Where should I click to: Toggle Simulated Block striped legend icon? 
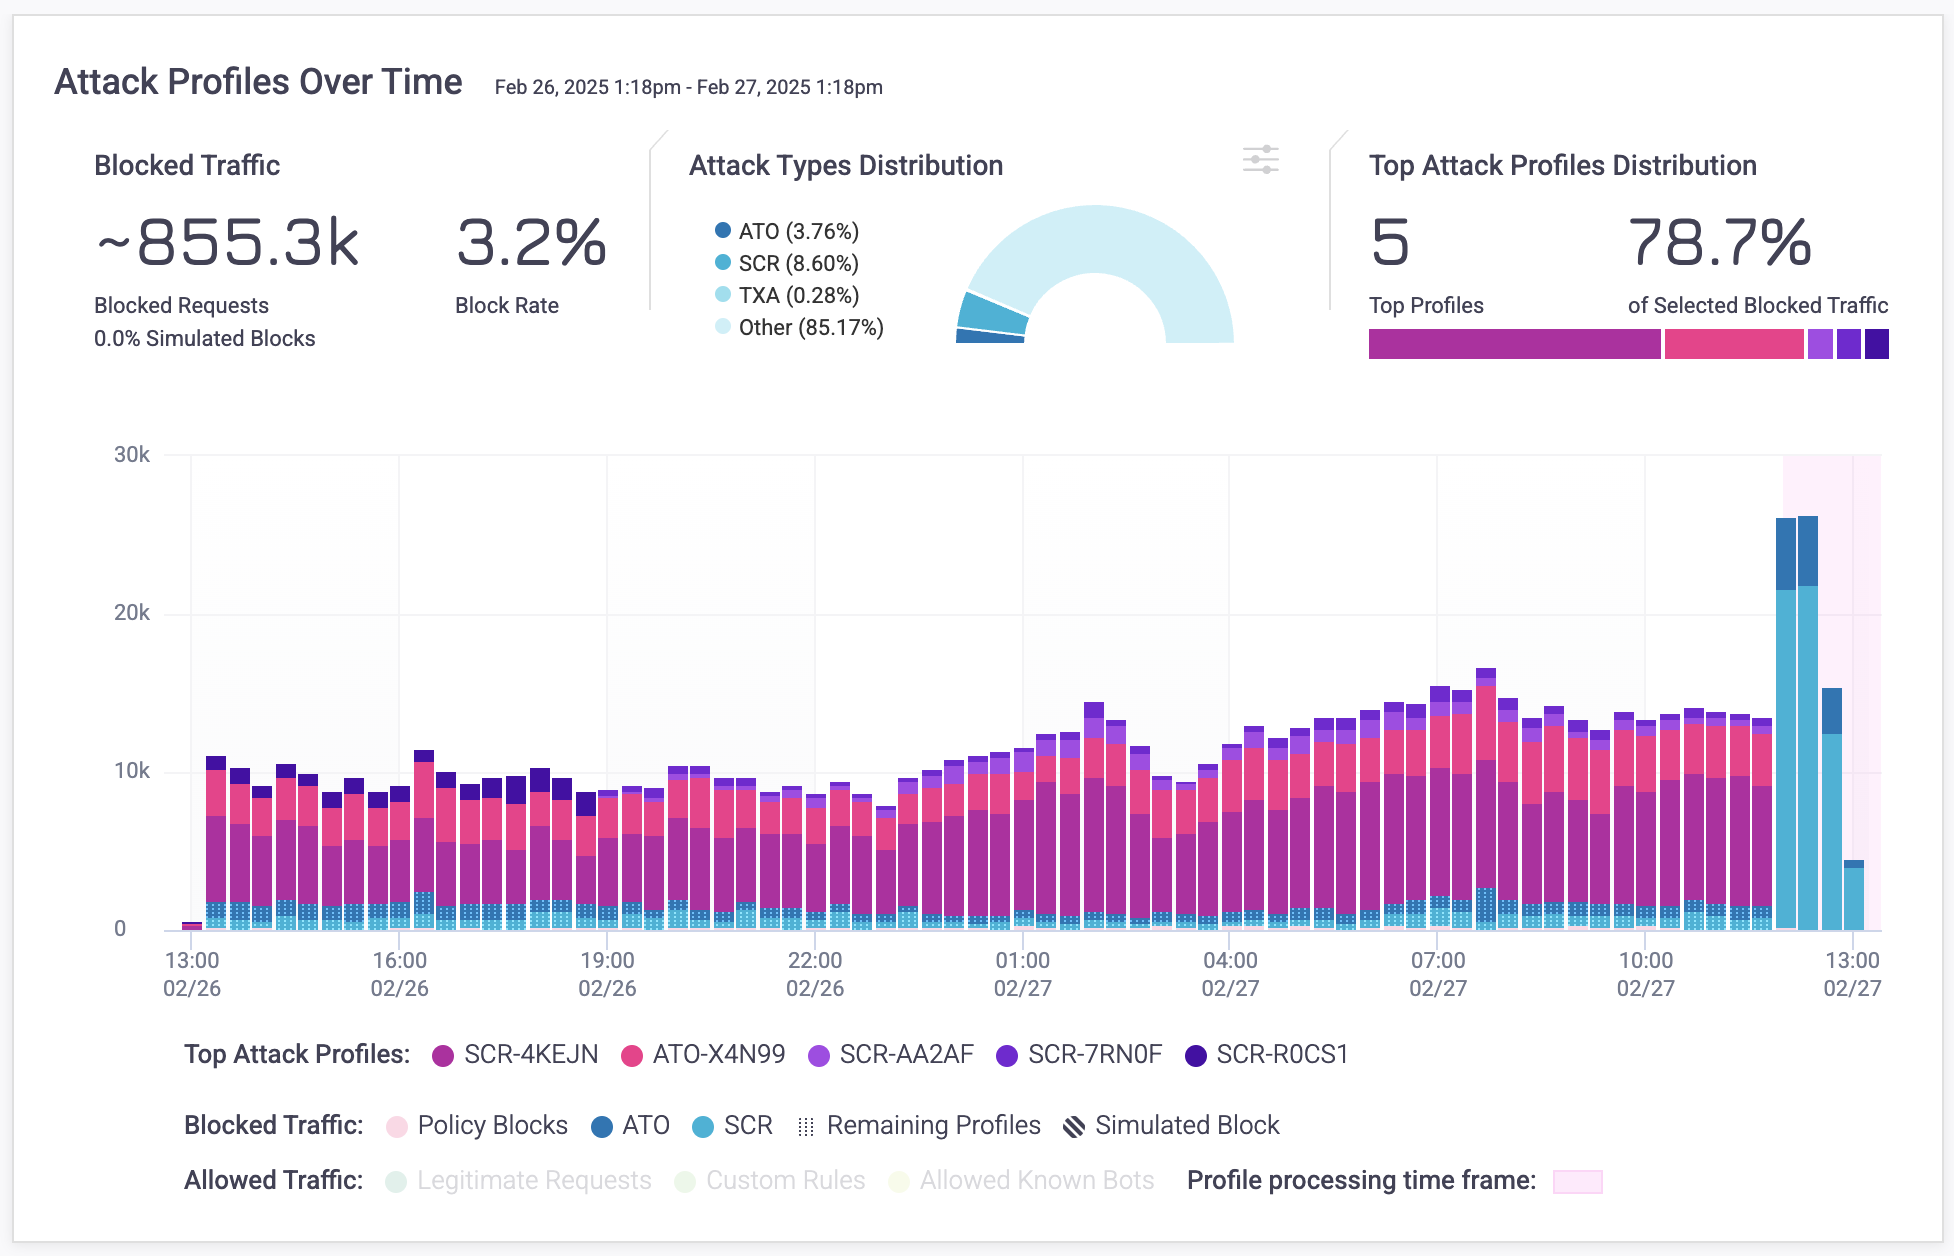(x=1074, y=1127)
